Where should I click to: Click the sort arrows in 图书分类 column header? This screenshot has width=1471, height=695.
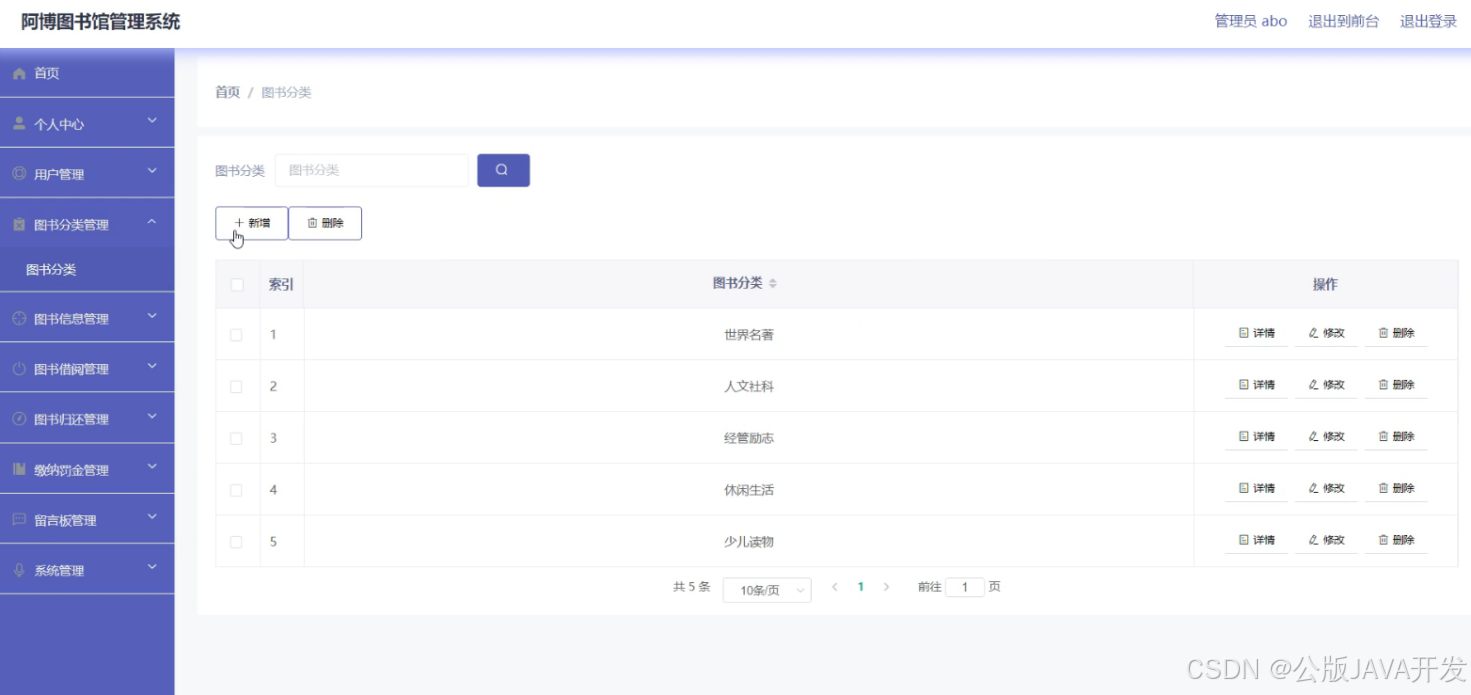[773, 284]
